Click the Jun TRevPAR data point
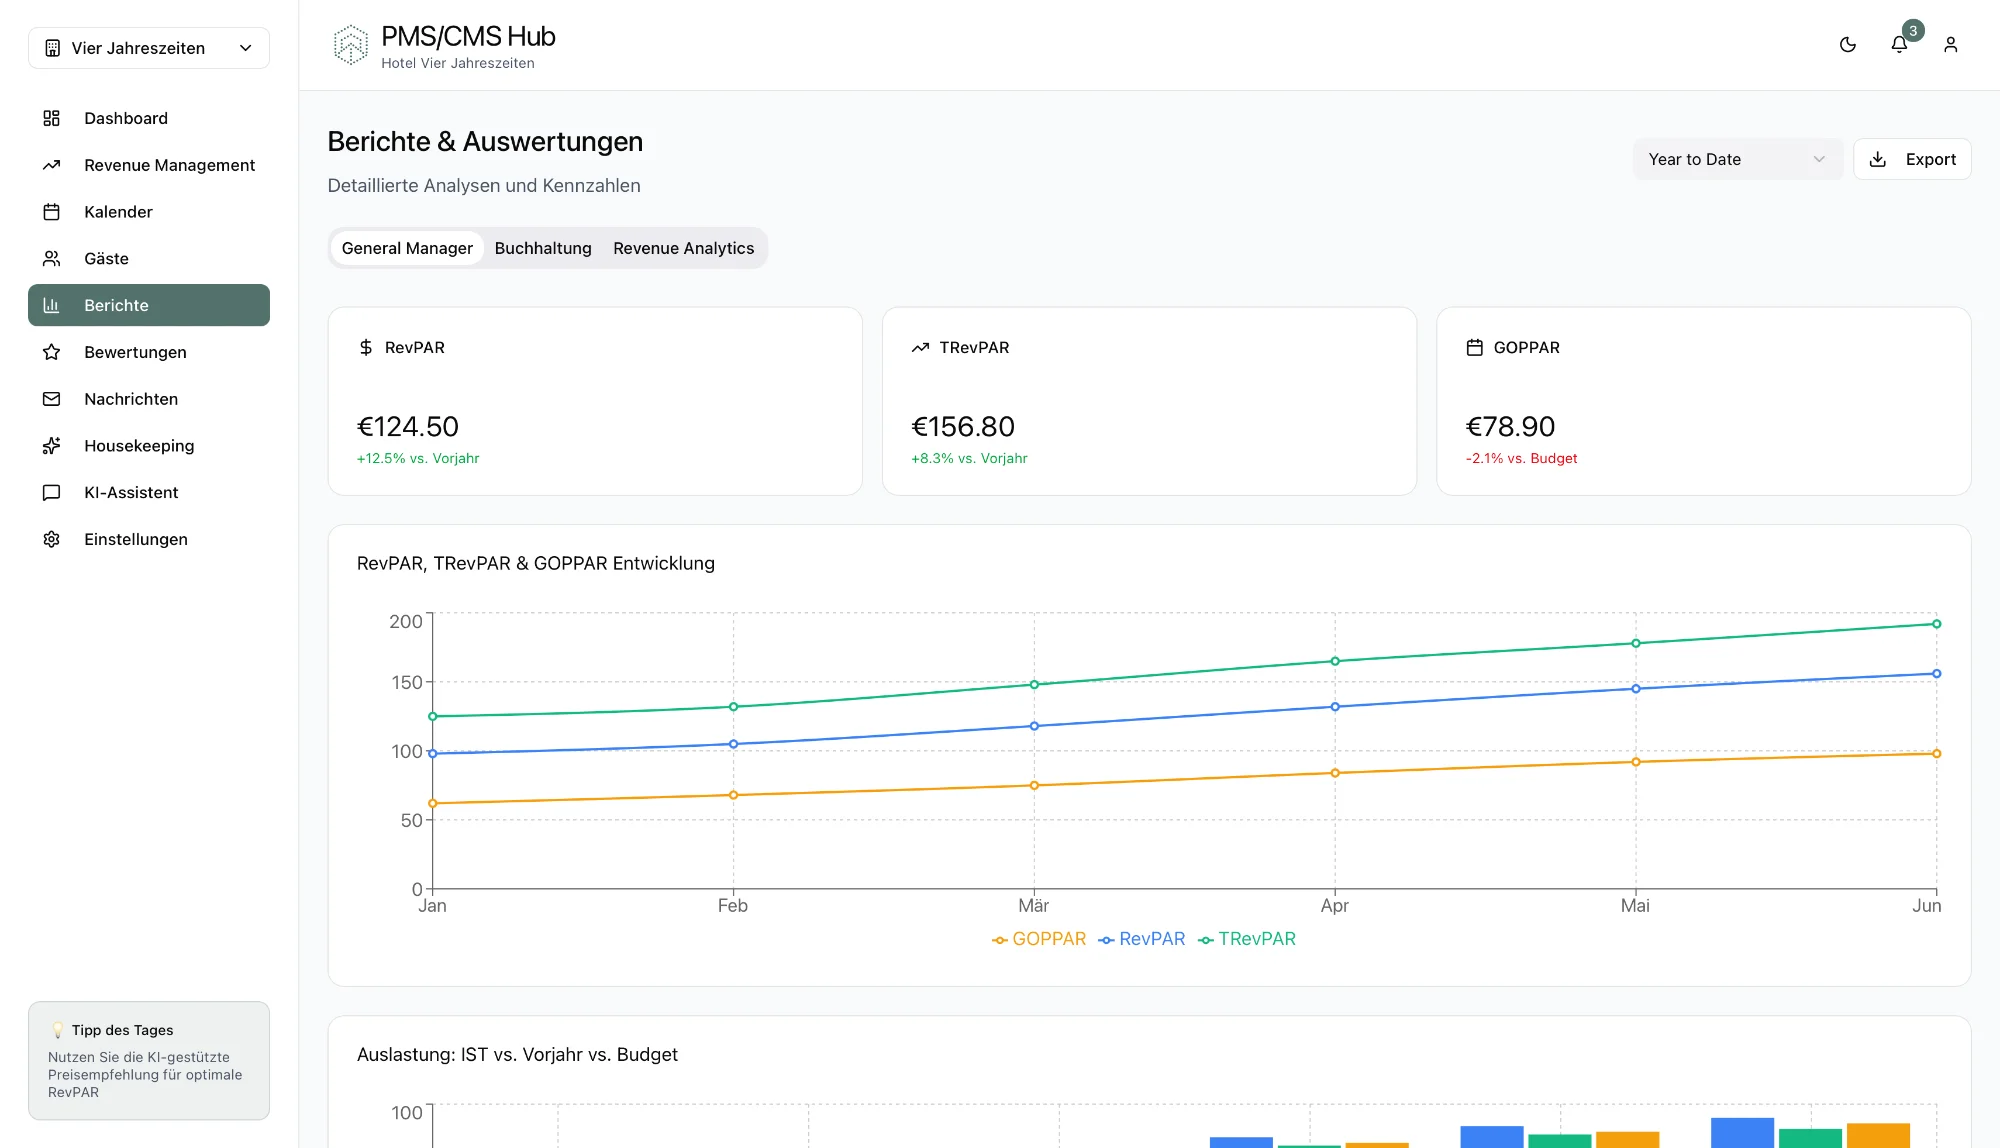 point(1936,624)
